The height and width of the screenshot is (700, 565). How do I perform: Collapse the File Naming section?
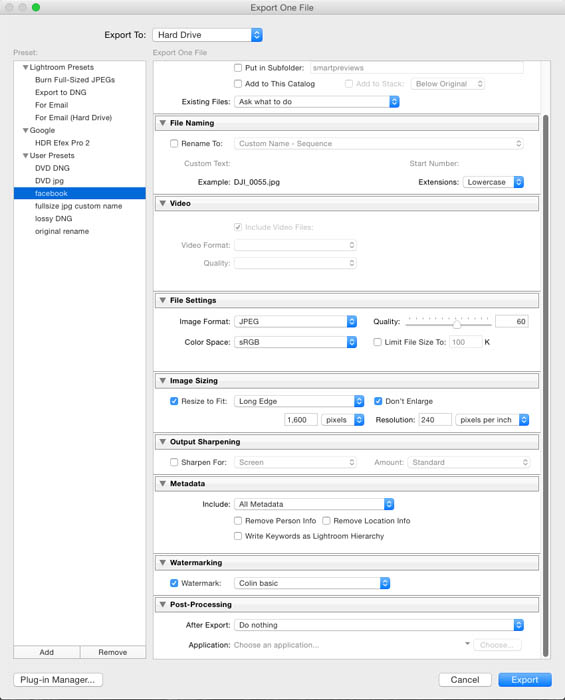click(163, 123)
